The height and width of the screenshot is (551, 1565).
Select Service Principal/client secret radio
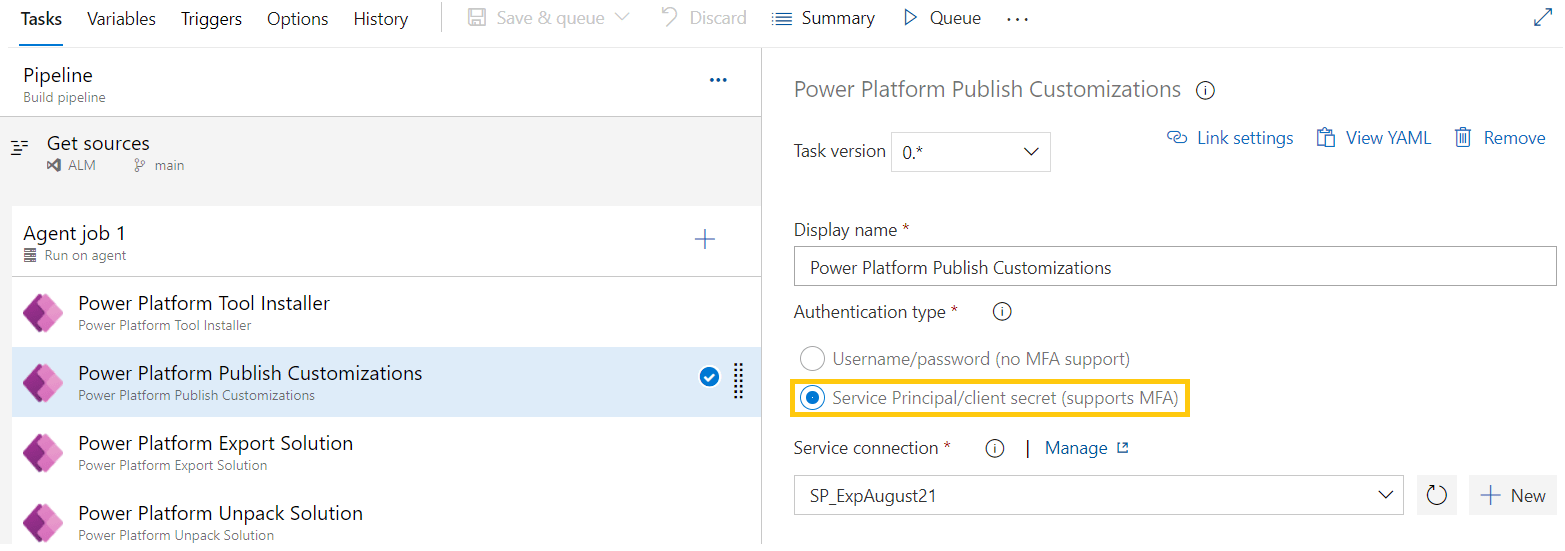coord(813,398)
